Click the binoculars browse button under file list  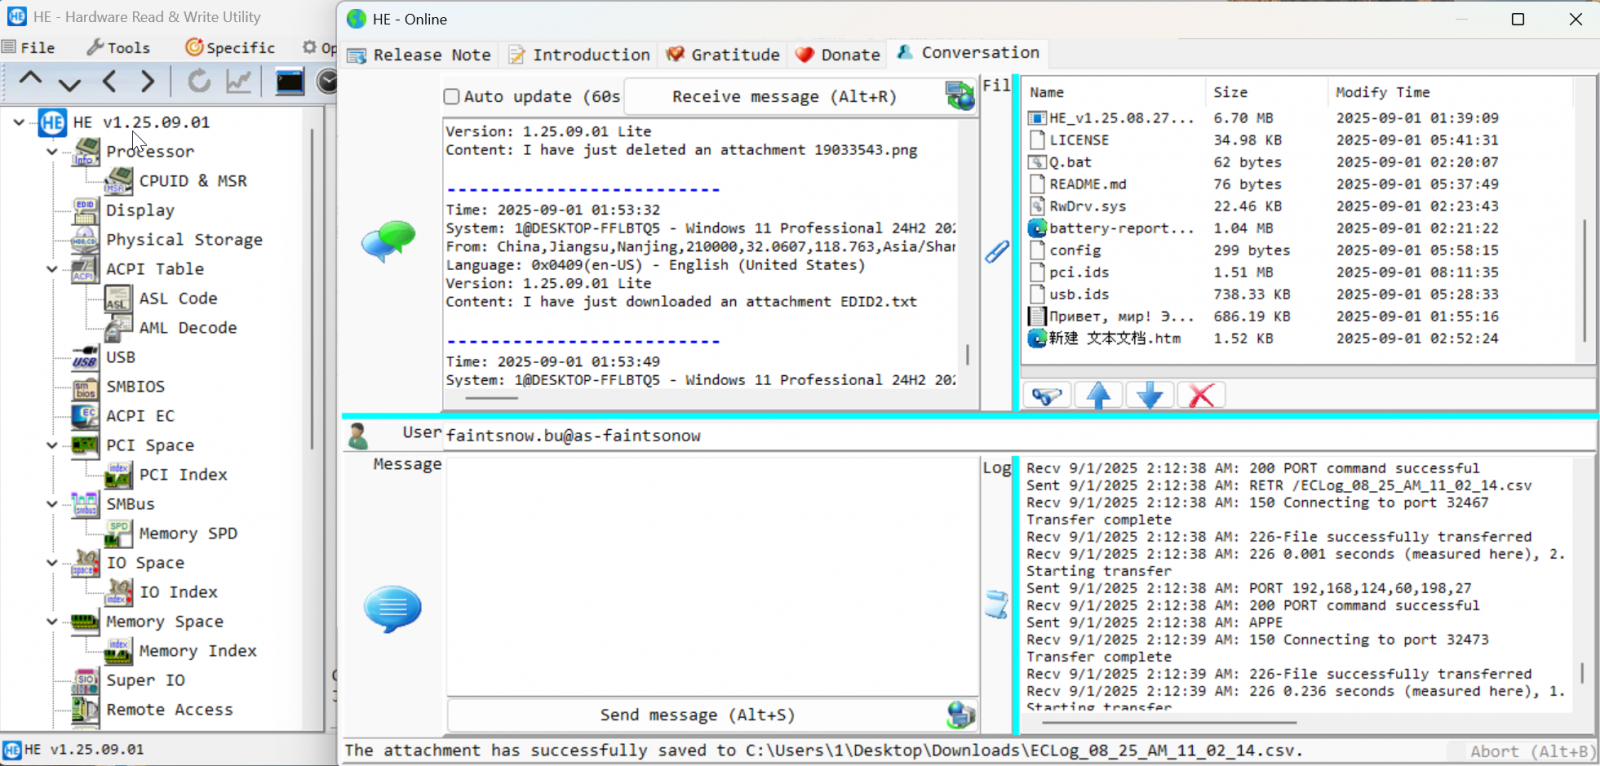(1047, 396)
